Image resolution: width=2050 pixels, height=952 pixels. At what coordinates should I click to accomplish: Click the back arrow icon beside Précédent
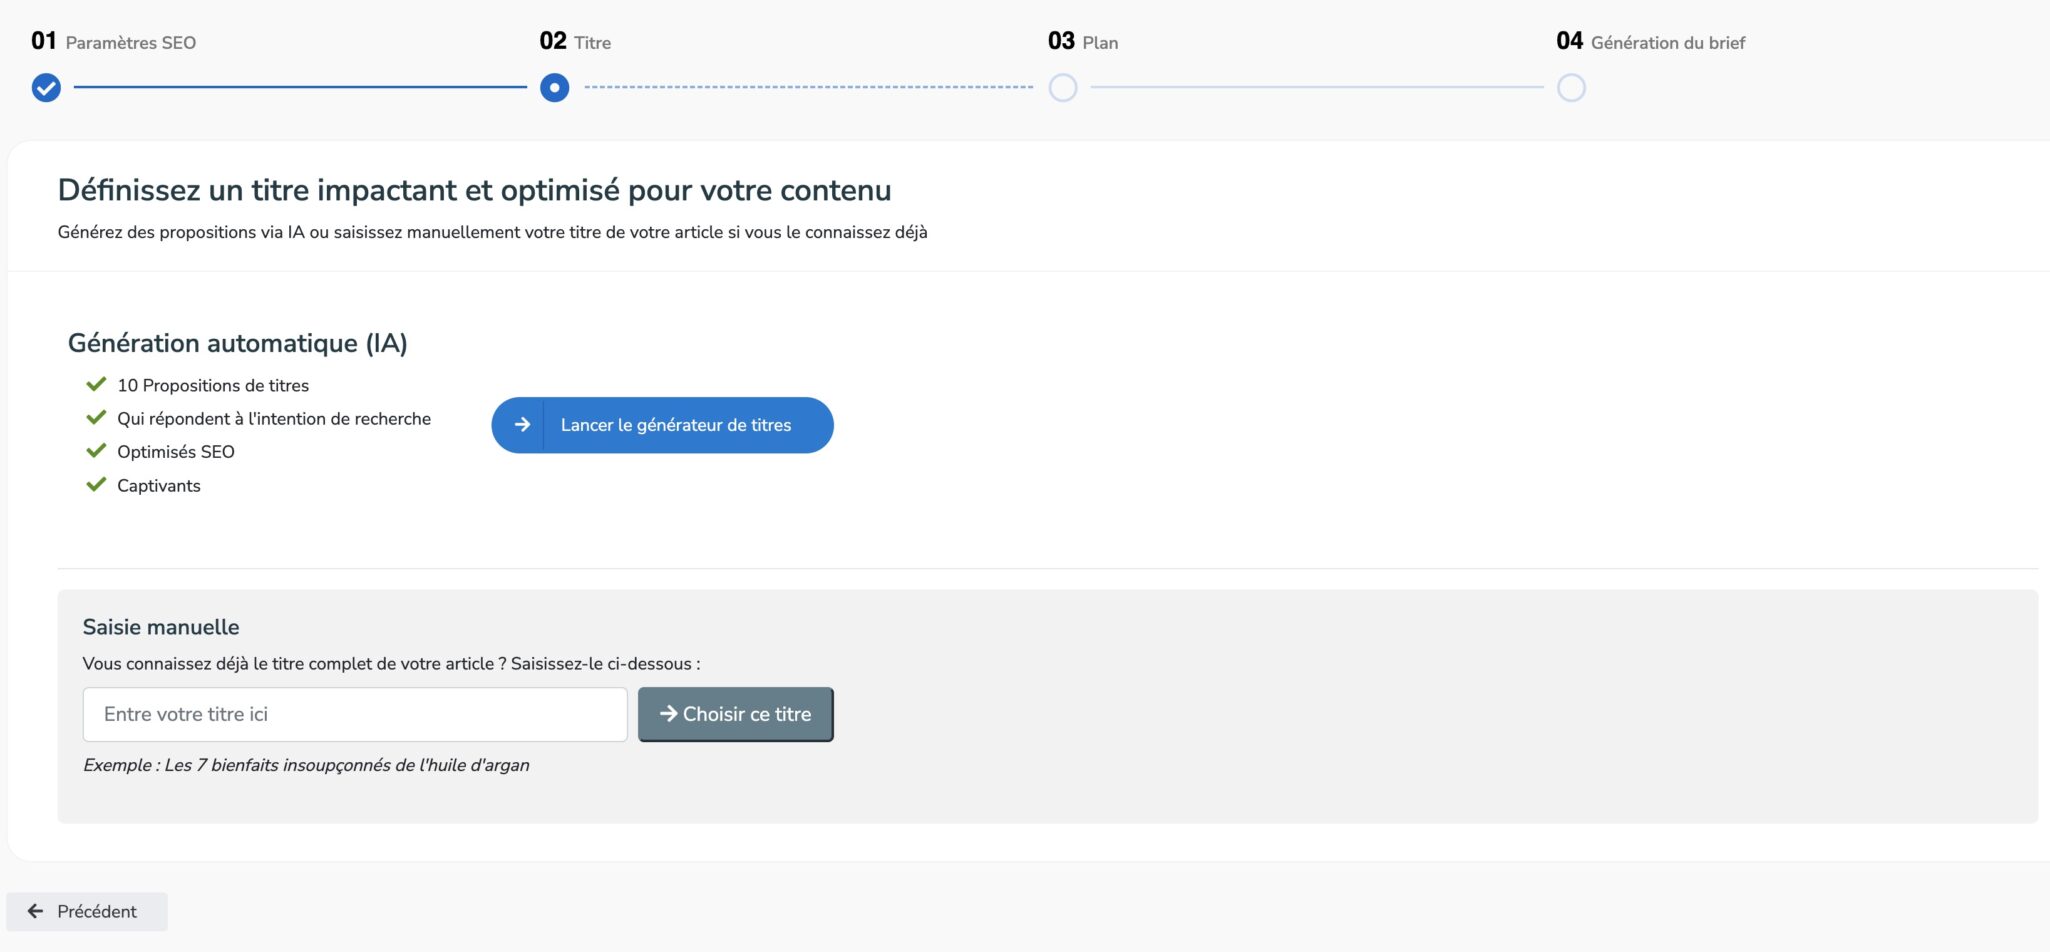[35, 911]
